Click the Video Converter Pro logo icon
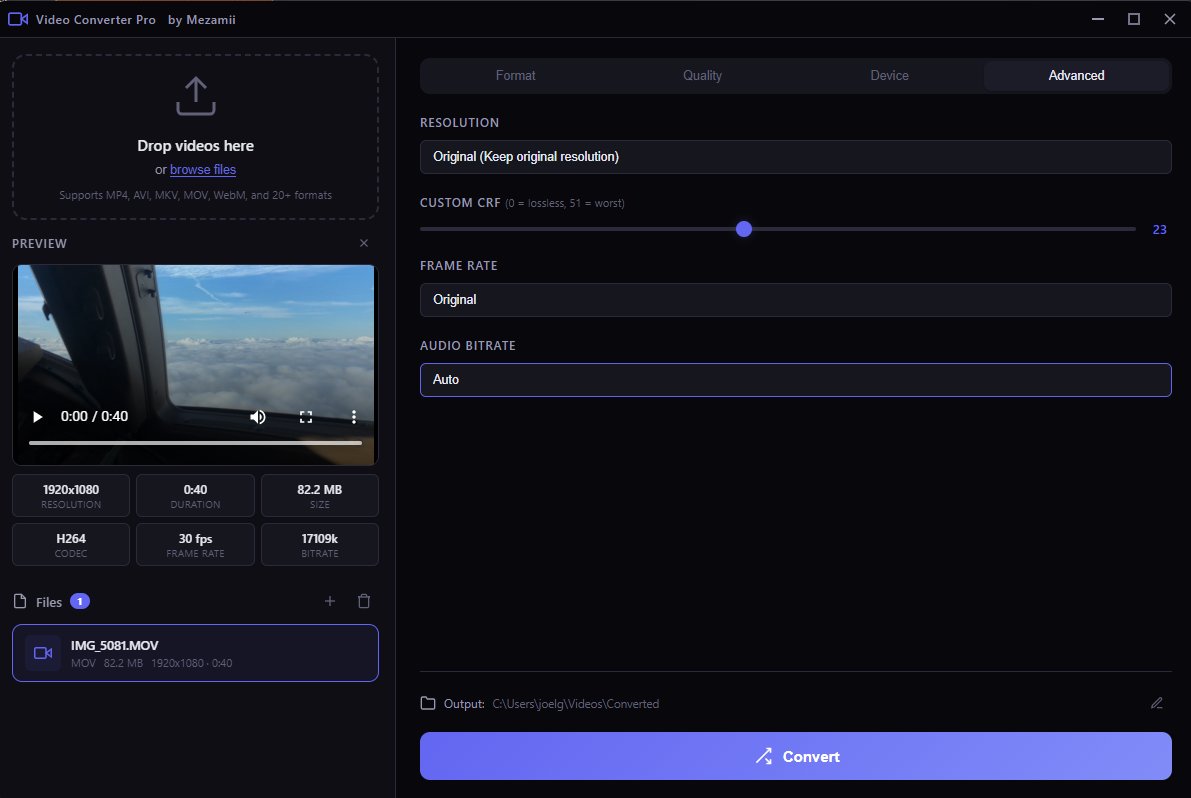The width and height of the screenshot is (1191, 798). (x=18, y=19)
